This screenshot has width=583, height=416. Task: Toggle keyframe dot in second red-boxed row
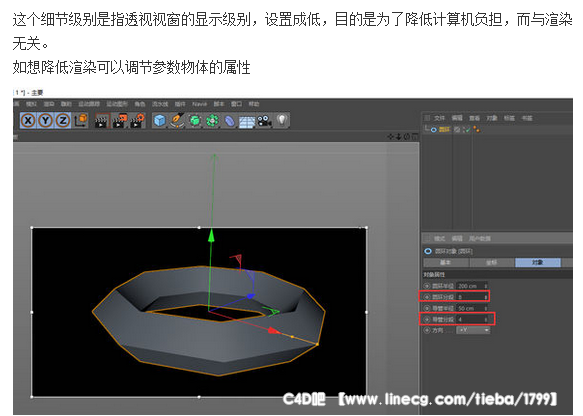tap(427, 319)
